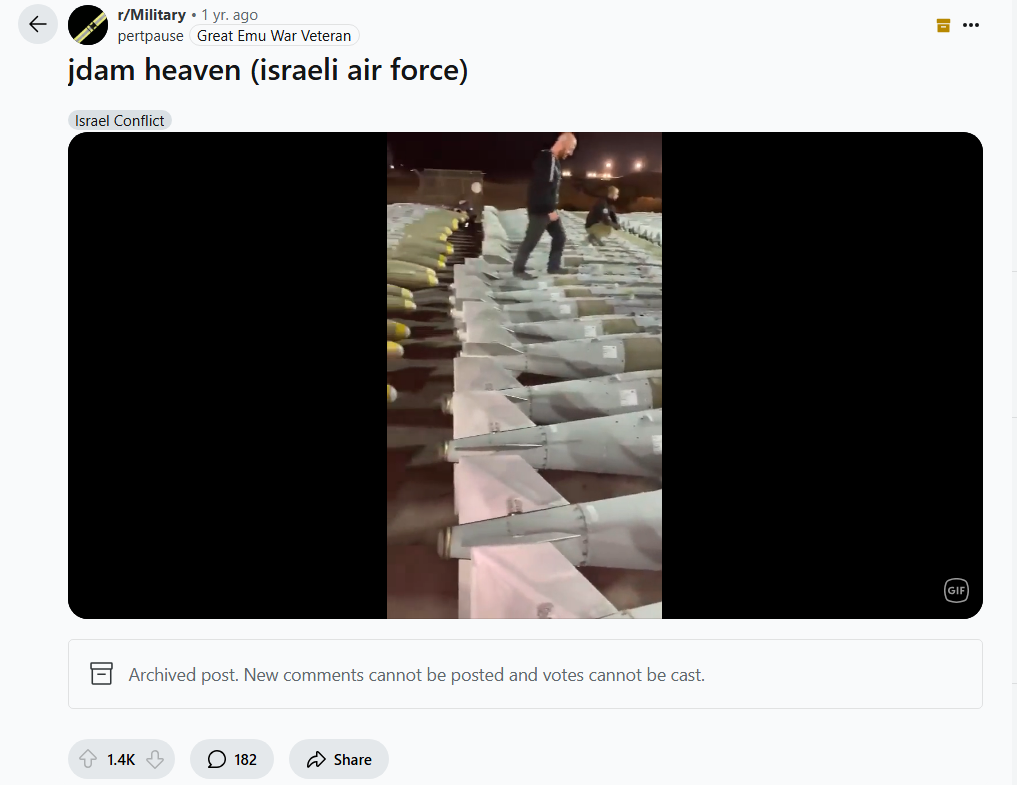Open the 182 comments
The width and height of the screenshot is (1017, 785).
(232, 759)
